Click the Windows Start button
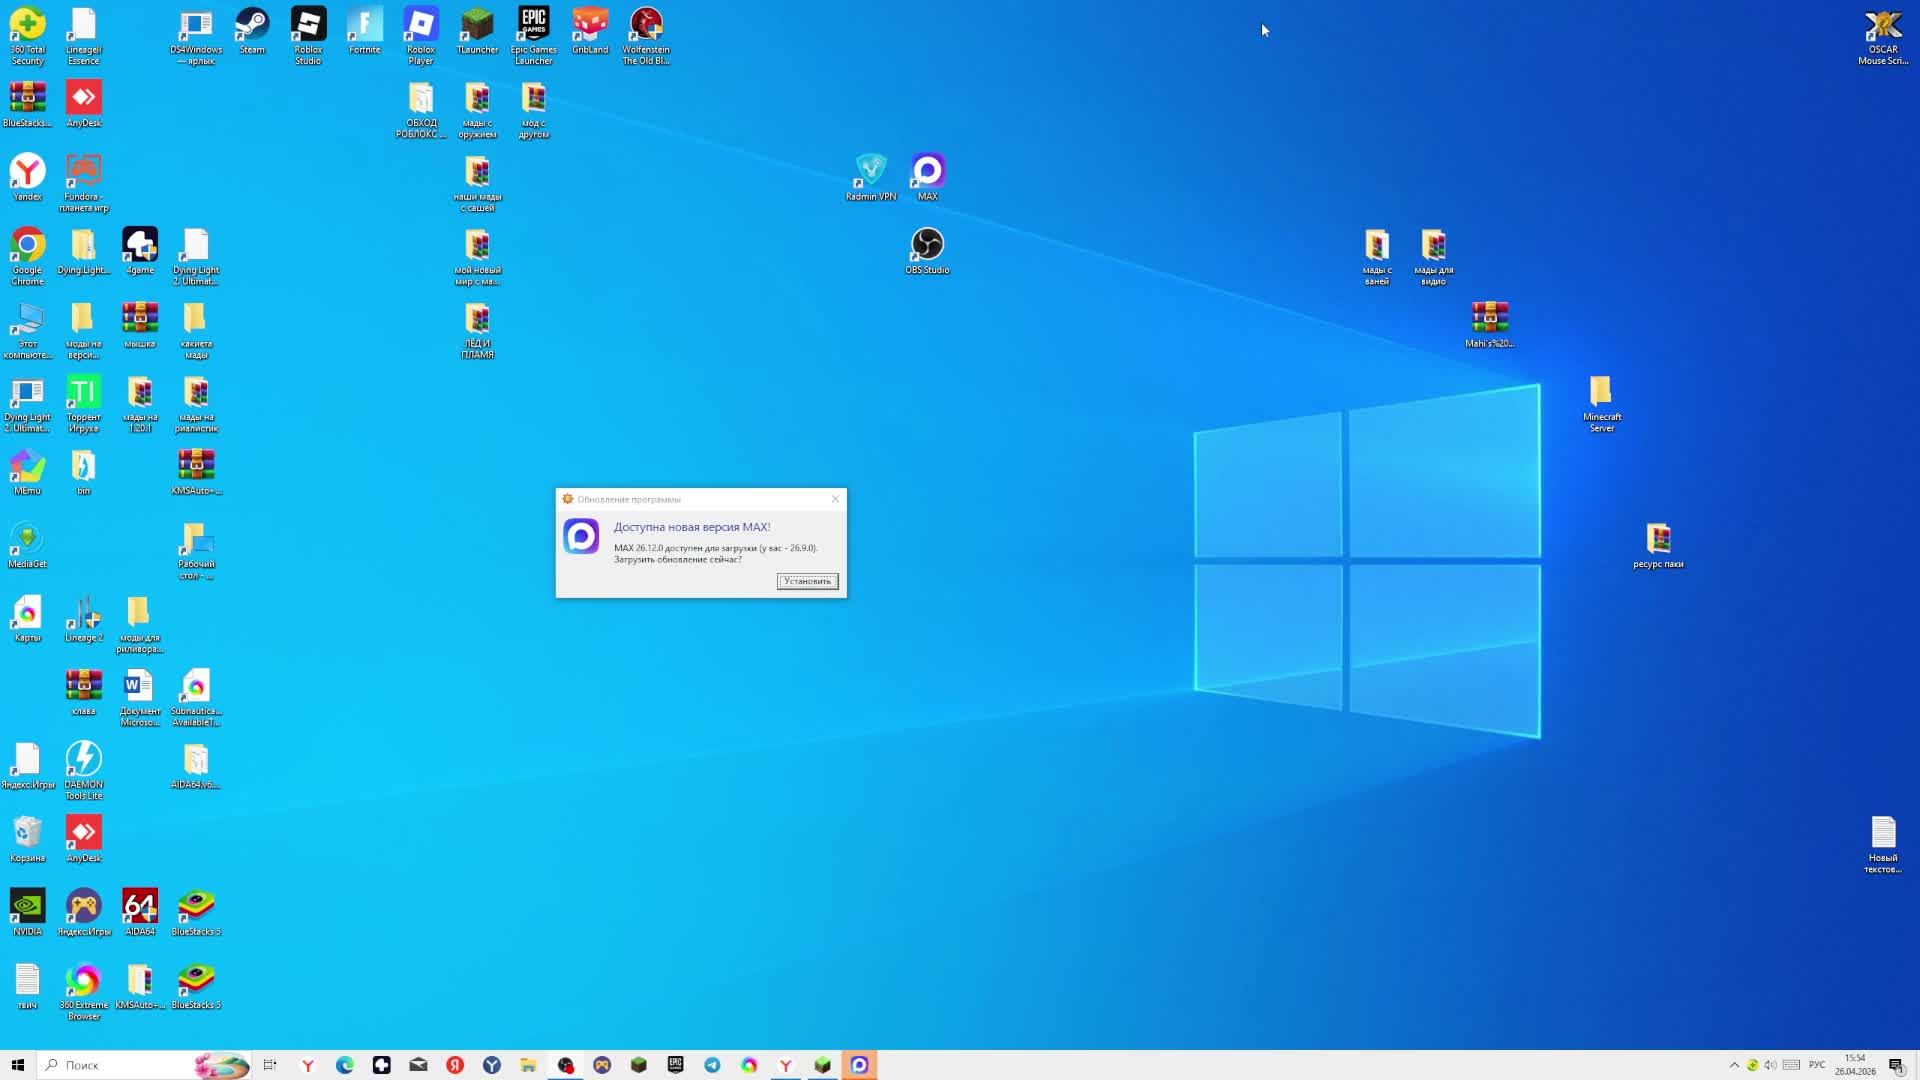1920x1080 pixels. click(x=17, y=1065)
